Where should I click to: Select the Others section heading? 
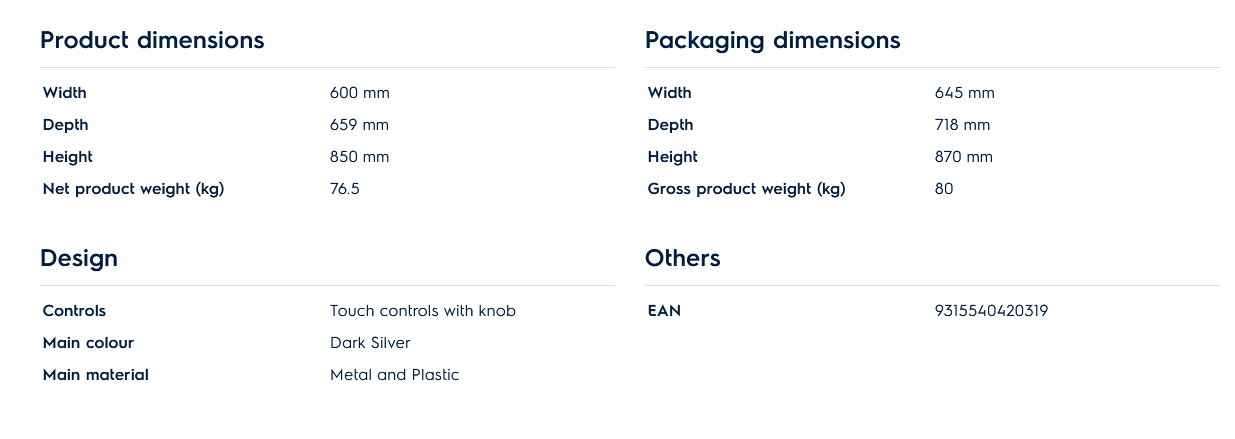682,258
